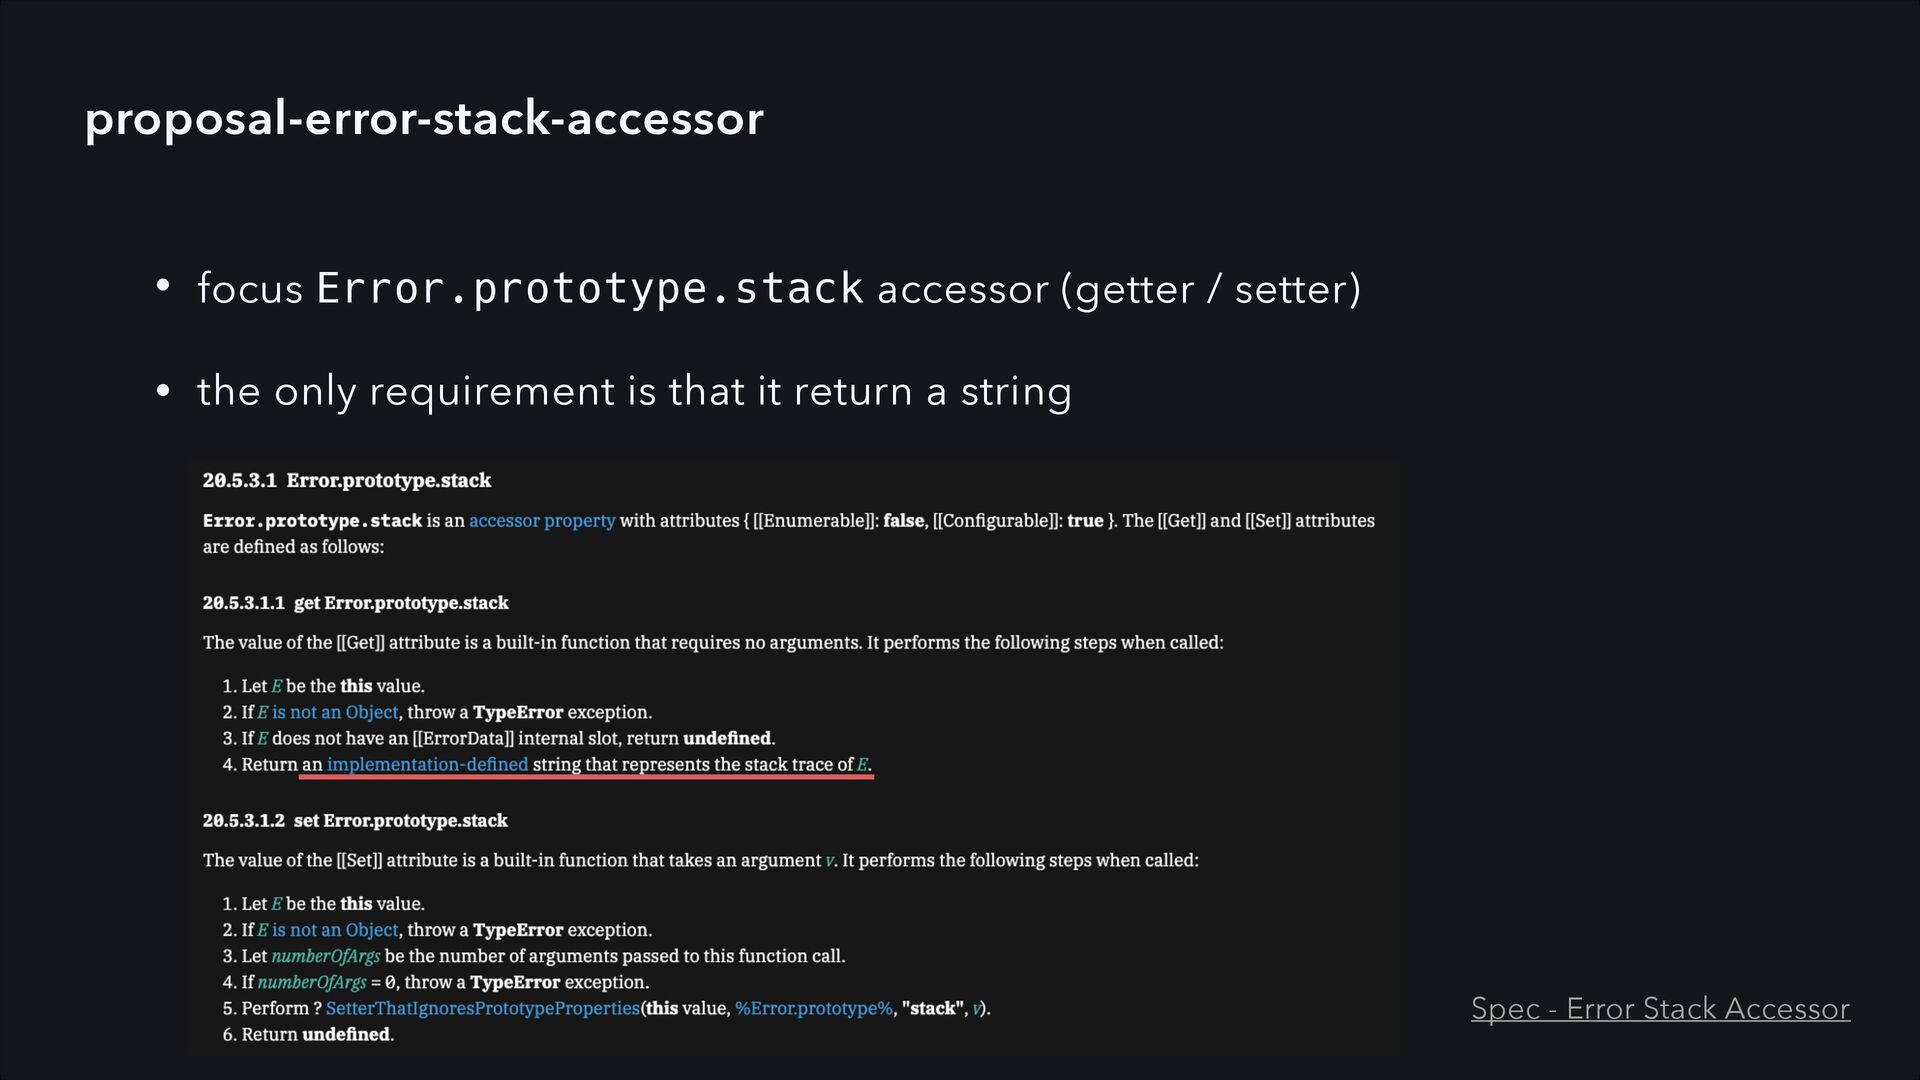The width and height of the screenshot is (1920, 1080).
Task: Click "[[ErrorData]]" in getter step 3
Action: pos(463,739)
